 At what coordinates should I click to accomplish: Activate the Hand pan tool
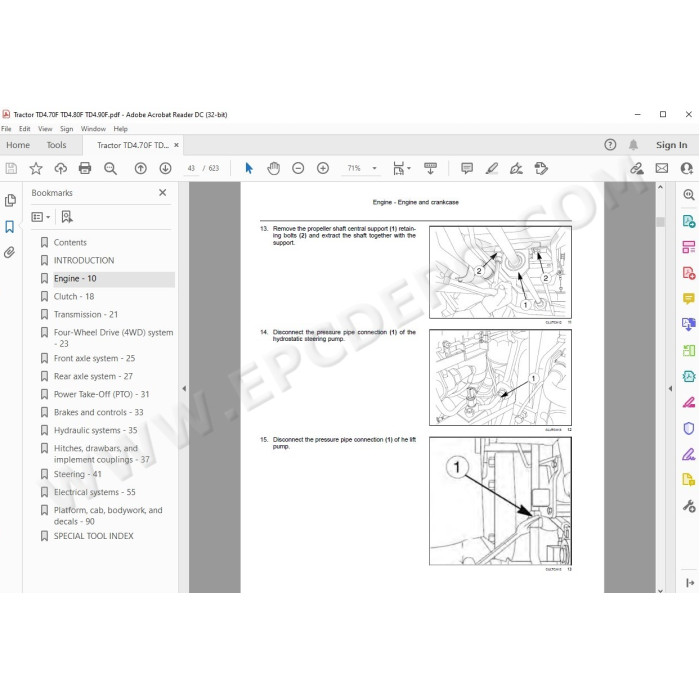click(x=274, y=168)
